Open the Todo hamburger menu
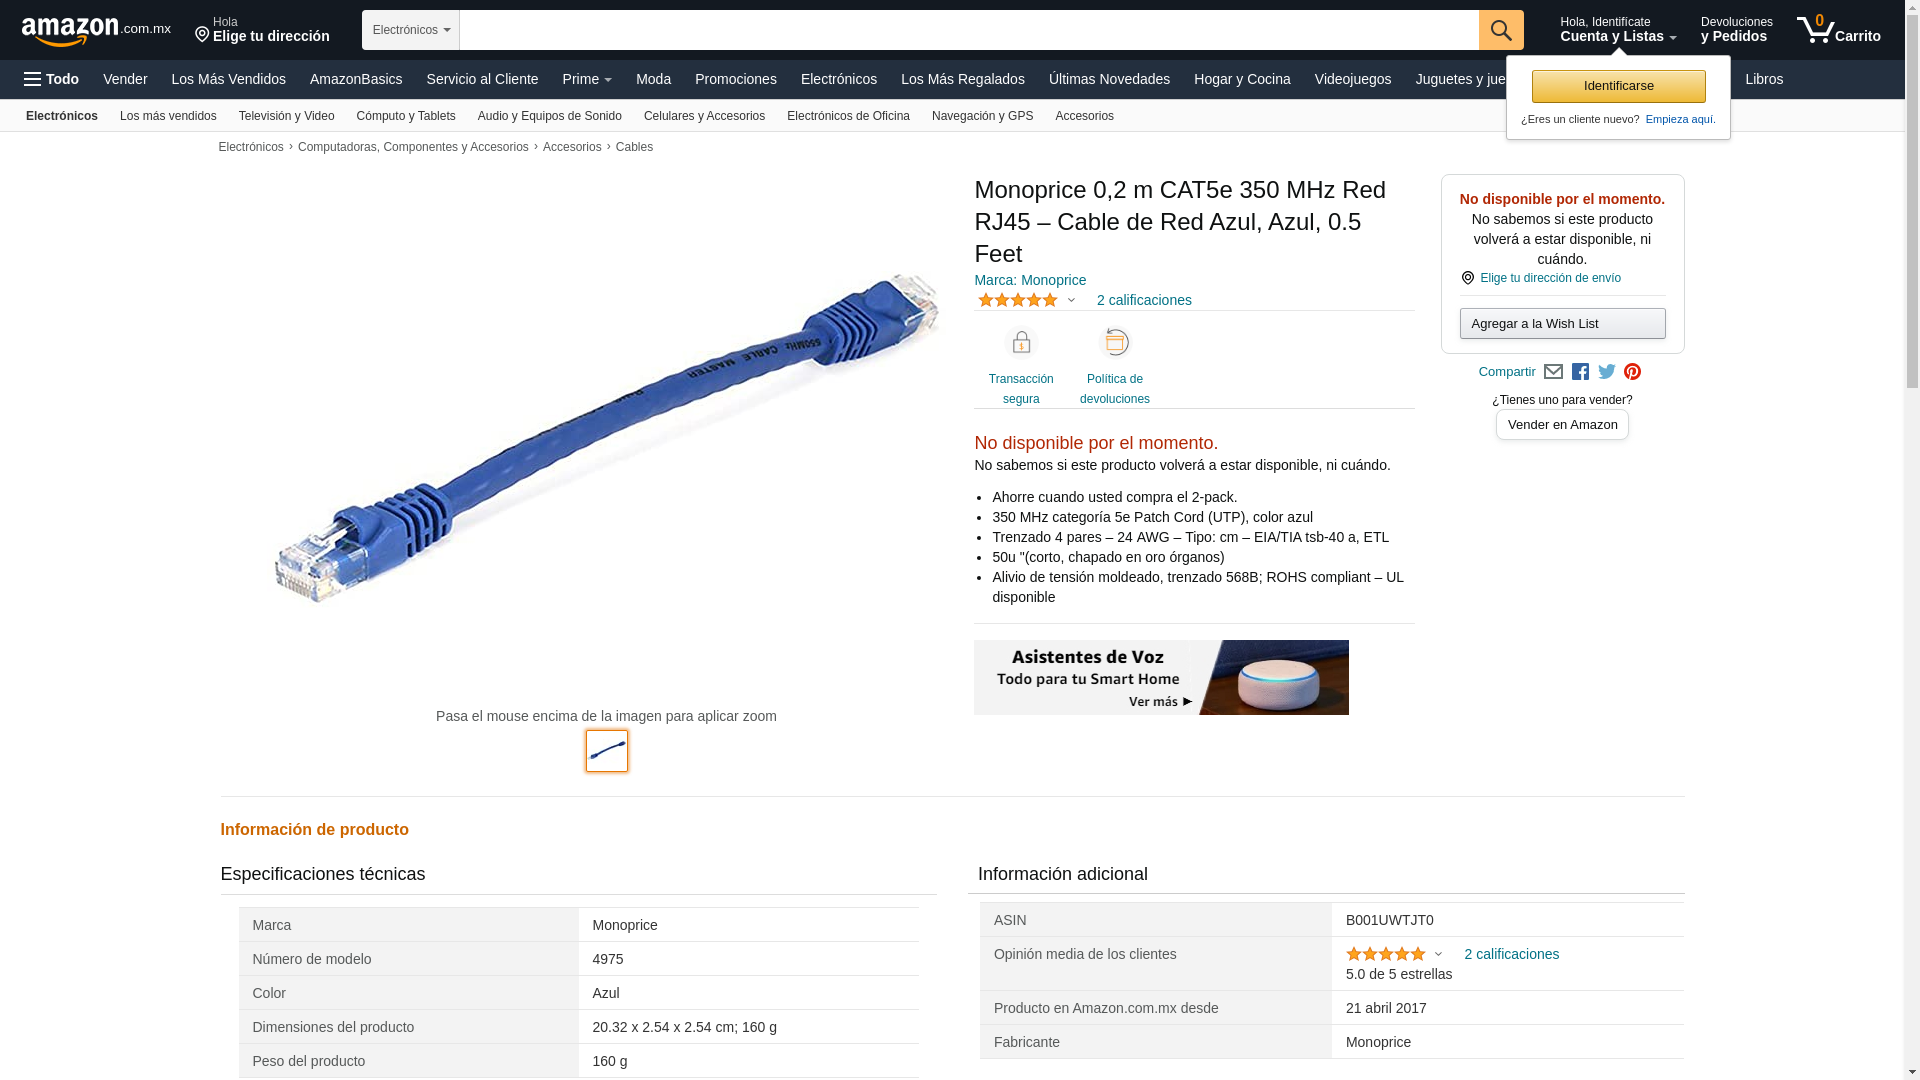1920x1080 pixels. (x=52, y=79)
